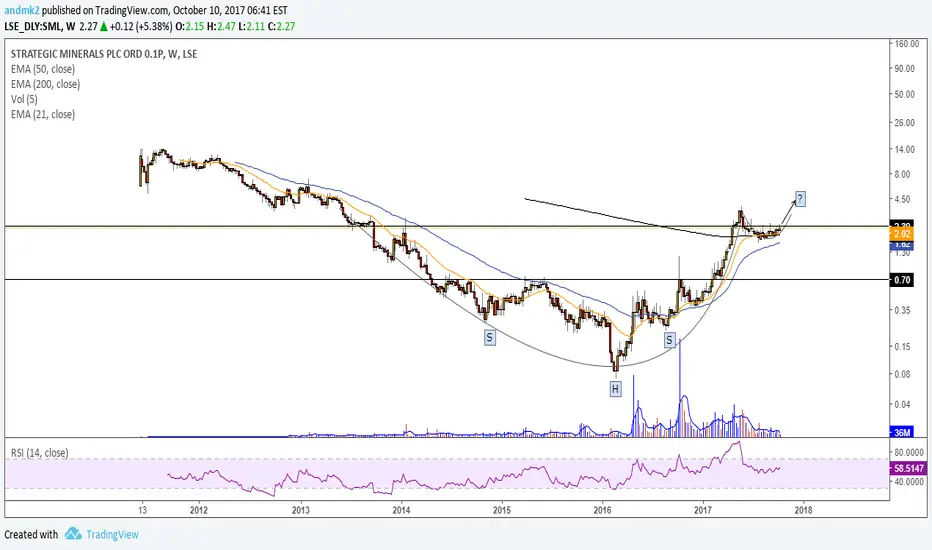
Task: Click the purple 58.5147 RSI value tag
Action: [909, 469]
